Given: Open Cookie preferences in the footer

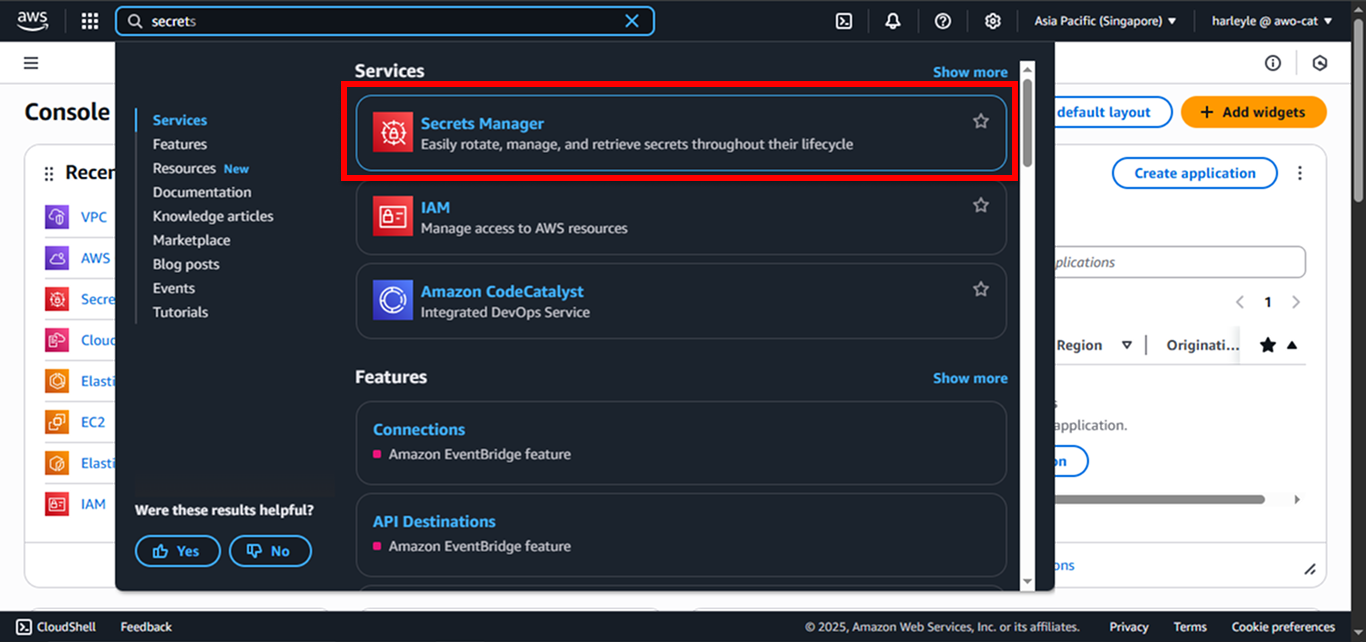Looking at the screenshot, I should point(1283,627).
